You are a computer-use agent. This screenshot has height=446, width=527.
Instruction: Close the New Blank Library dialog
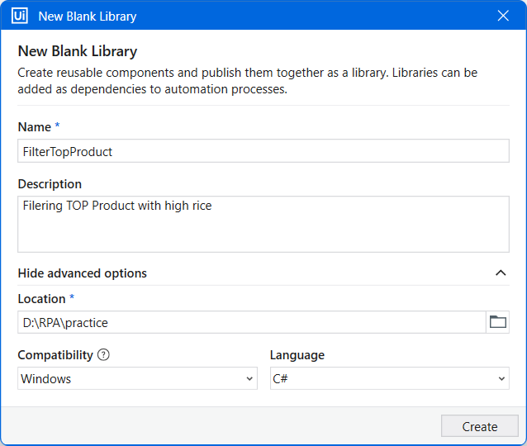click(503, 15)
